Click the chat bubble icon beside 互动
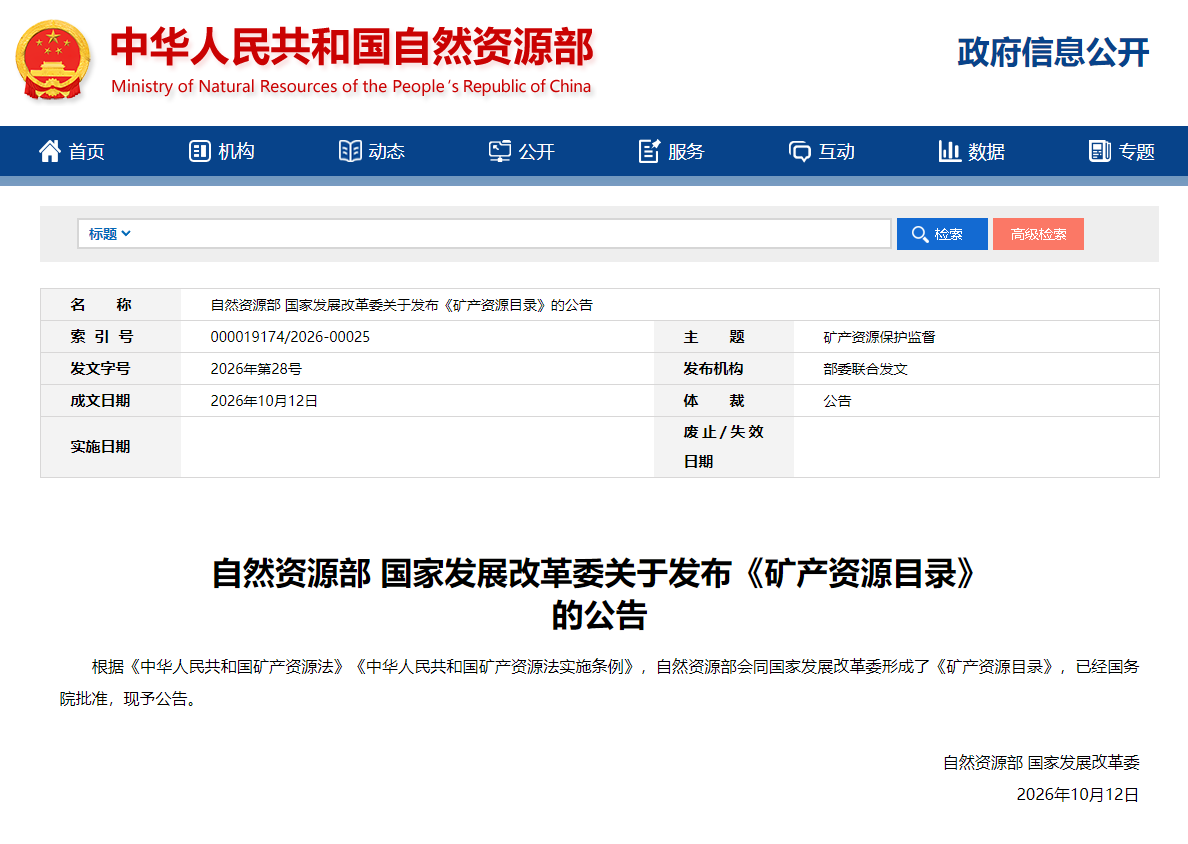This screenshot has height=844, width=1188. pos(799,152)
